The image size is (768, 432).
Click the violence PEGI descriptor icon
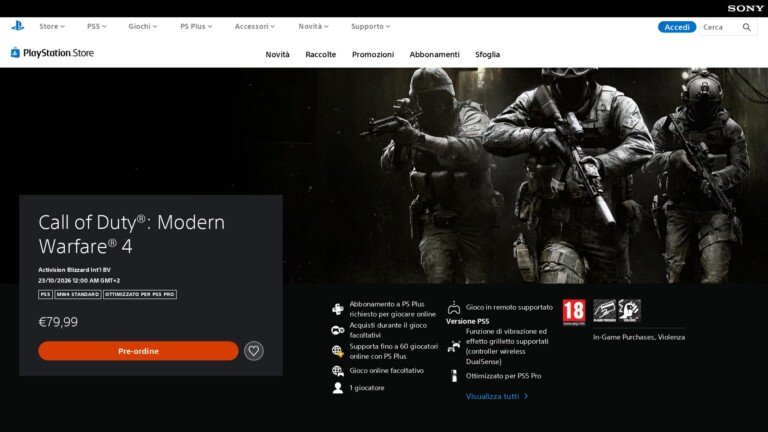click(629, 311)
